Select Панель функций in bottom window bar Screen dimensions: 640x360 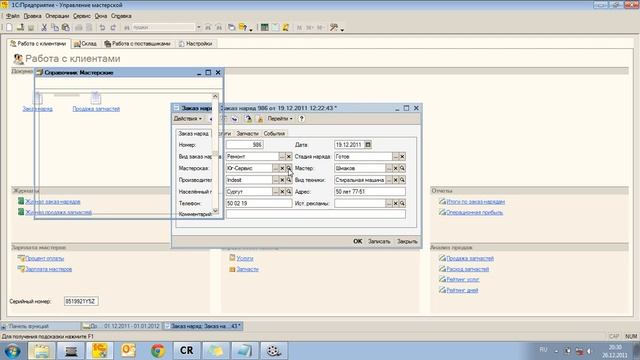[40, 326]
